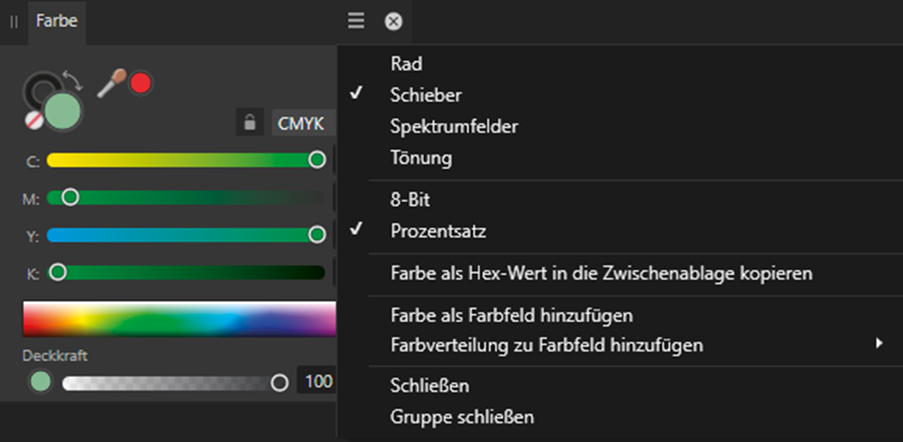Select the green fill color circle

click(x=63, y=111)
